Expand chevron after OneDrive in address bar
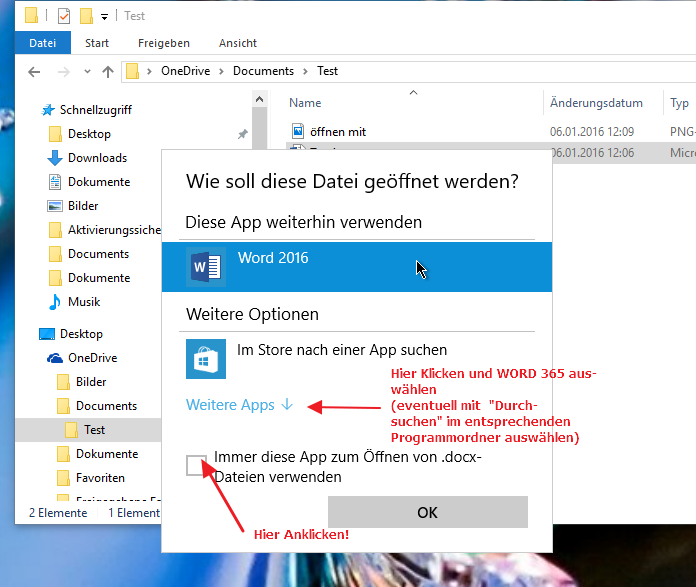The width and height of the screenshot is (696, 587). point(221,71)
